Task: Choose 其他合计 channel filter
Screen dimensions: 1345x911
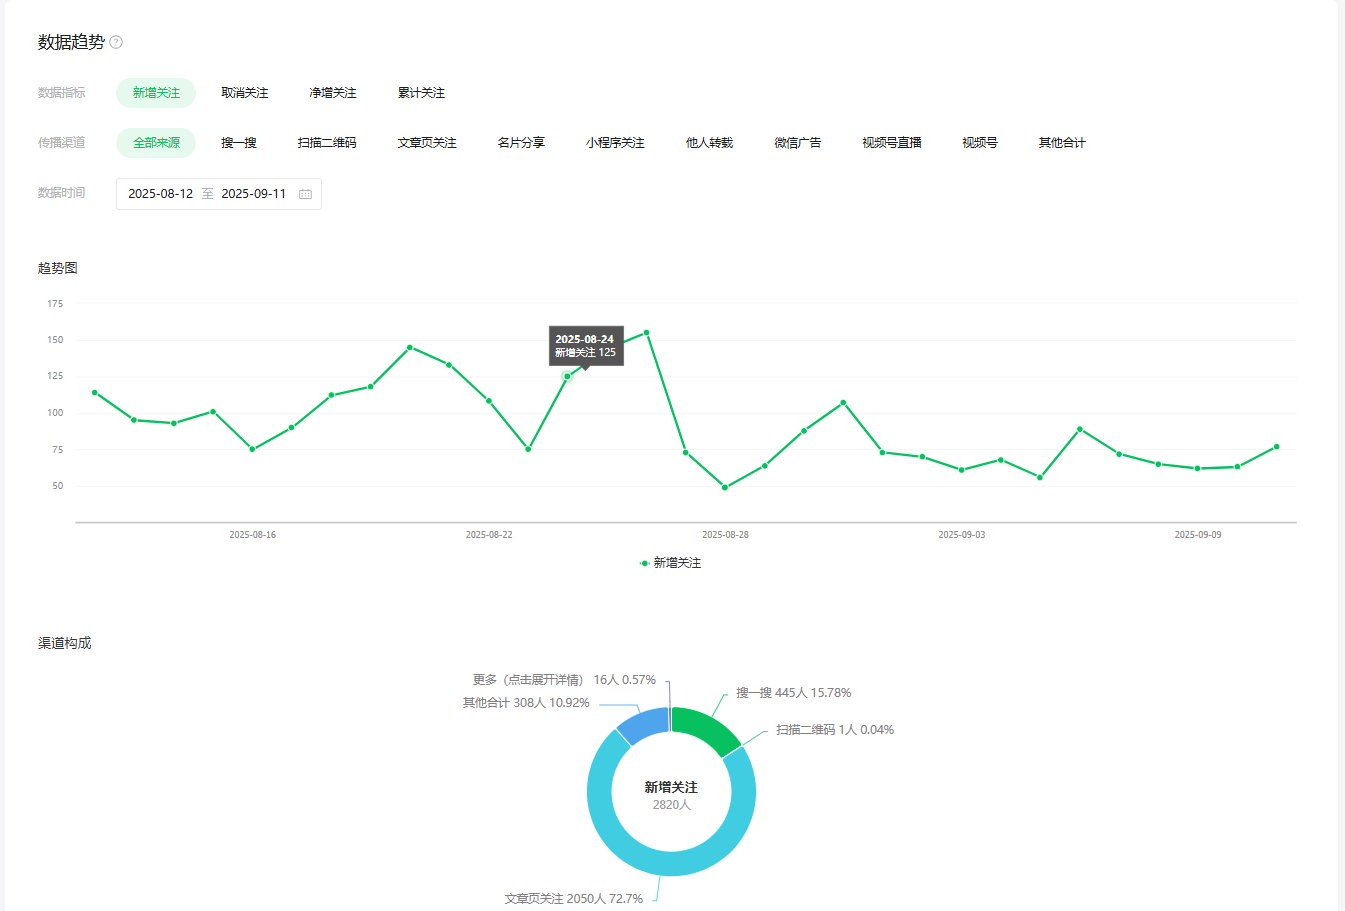Action: (x=1061, y=143)
